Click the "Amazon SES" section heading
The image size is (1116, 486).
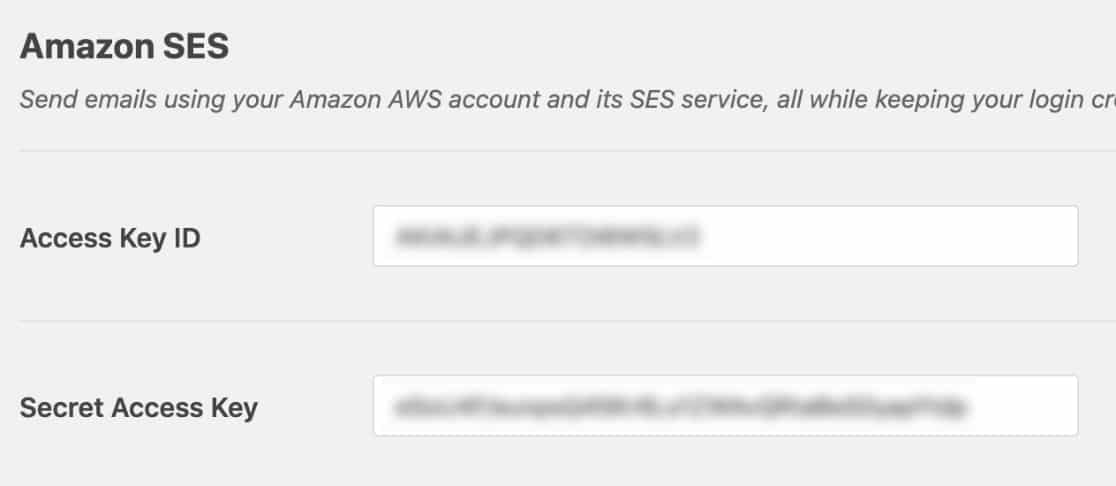coord(124,47)
